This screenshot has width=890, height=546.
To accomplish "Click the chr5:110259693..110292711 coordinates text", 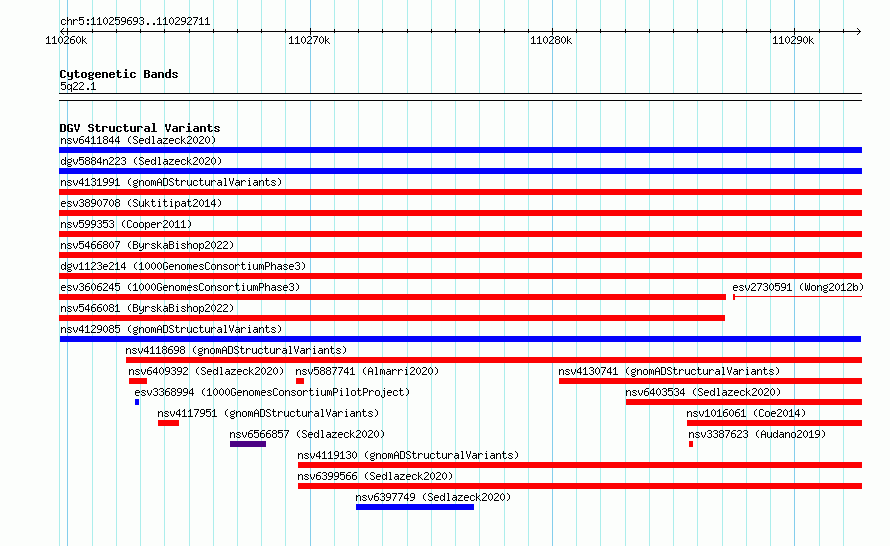I will [135, 22].
